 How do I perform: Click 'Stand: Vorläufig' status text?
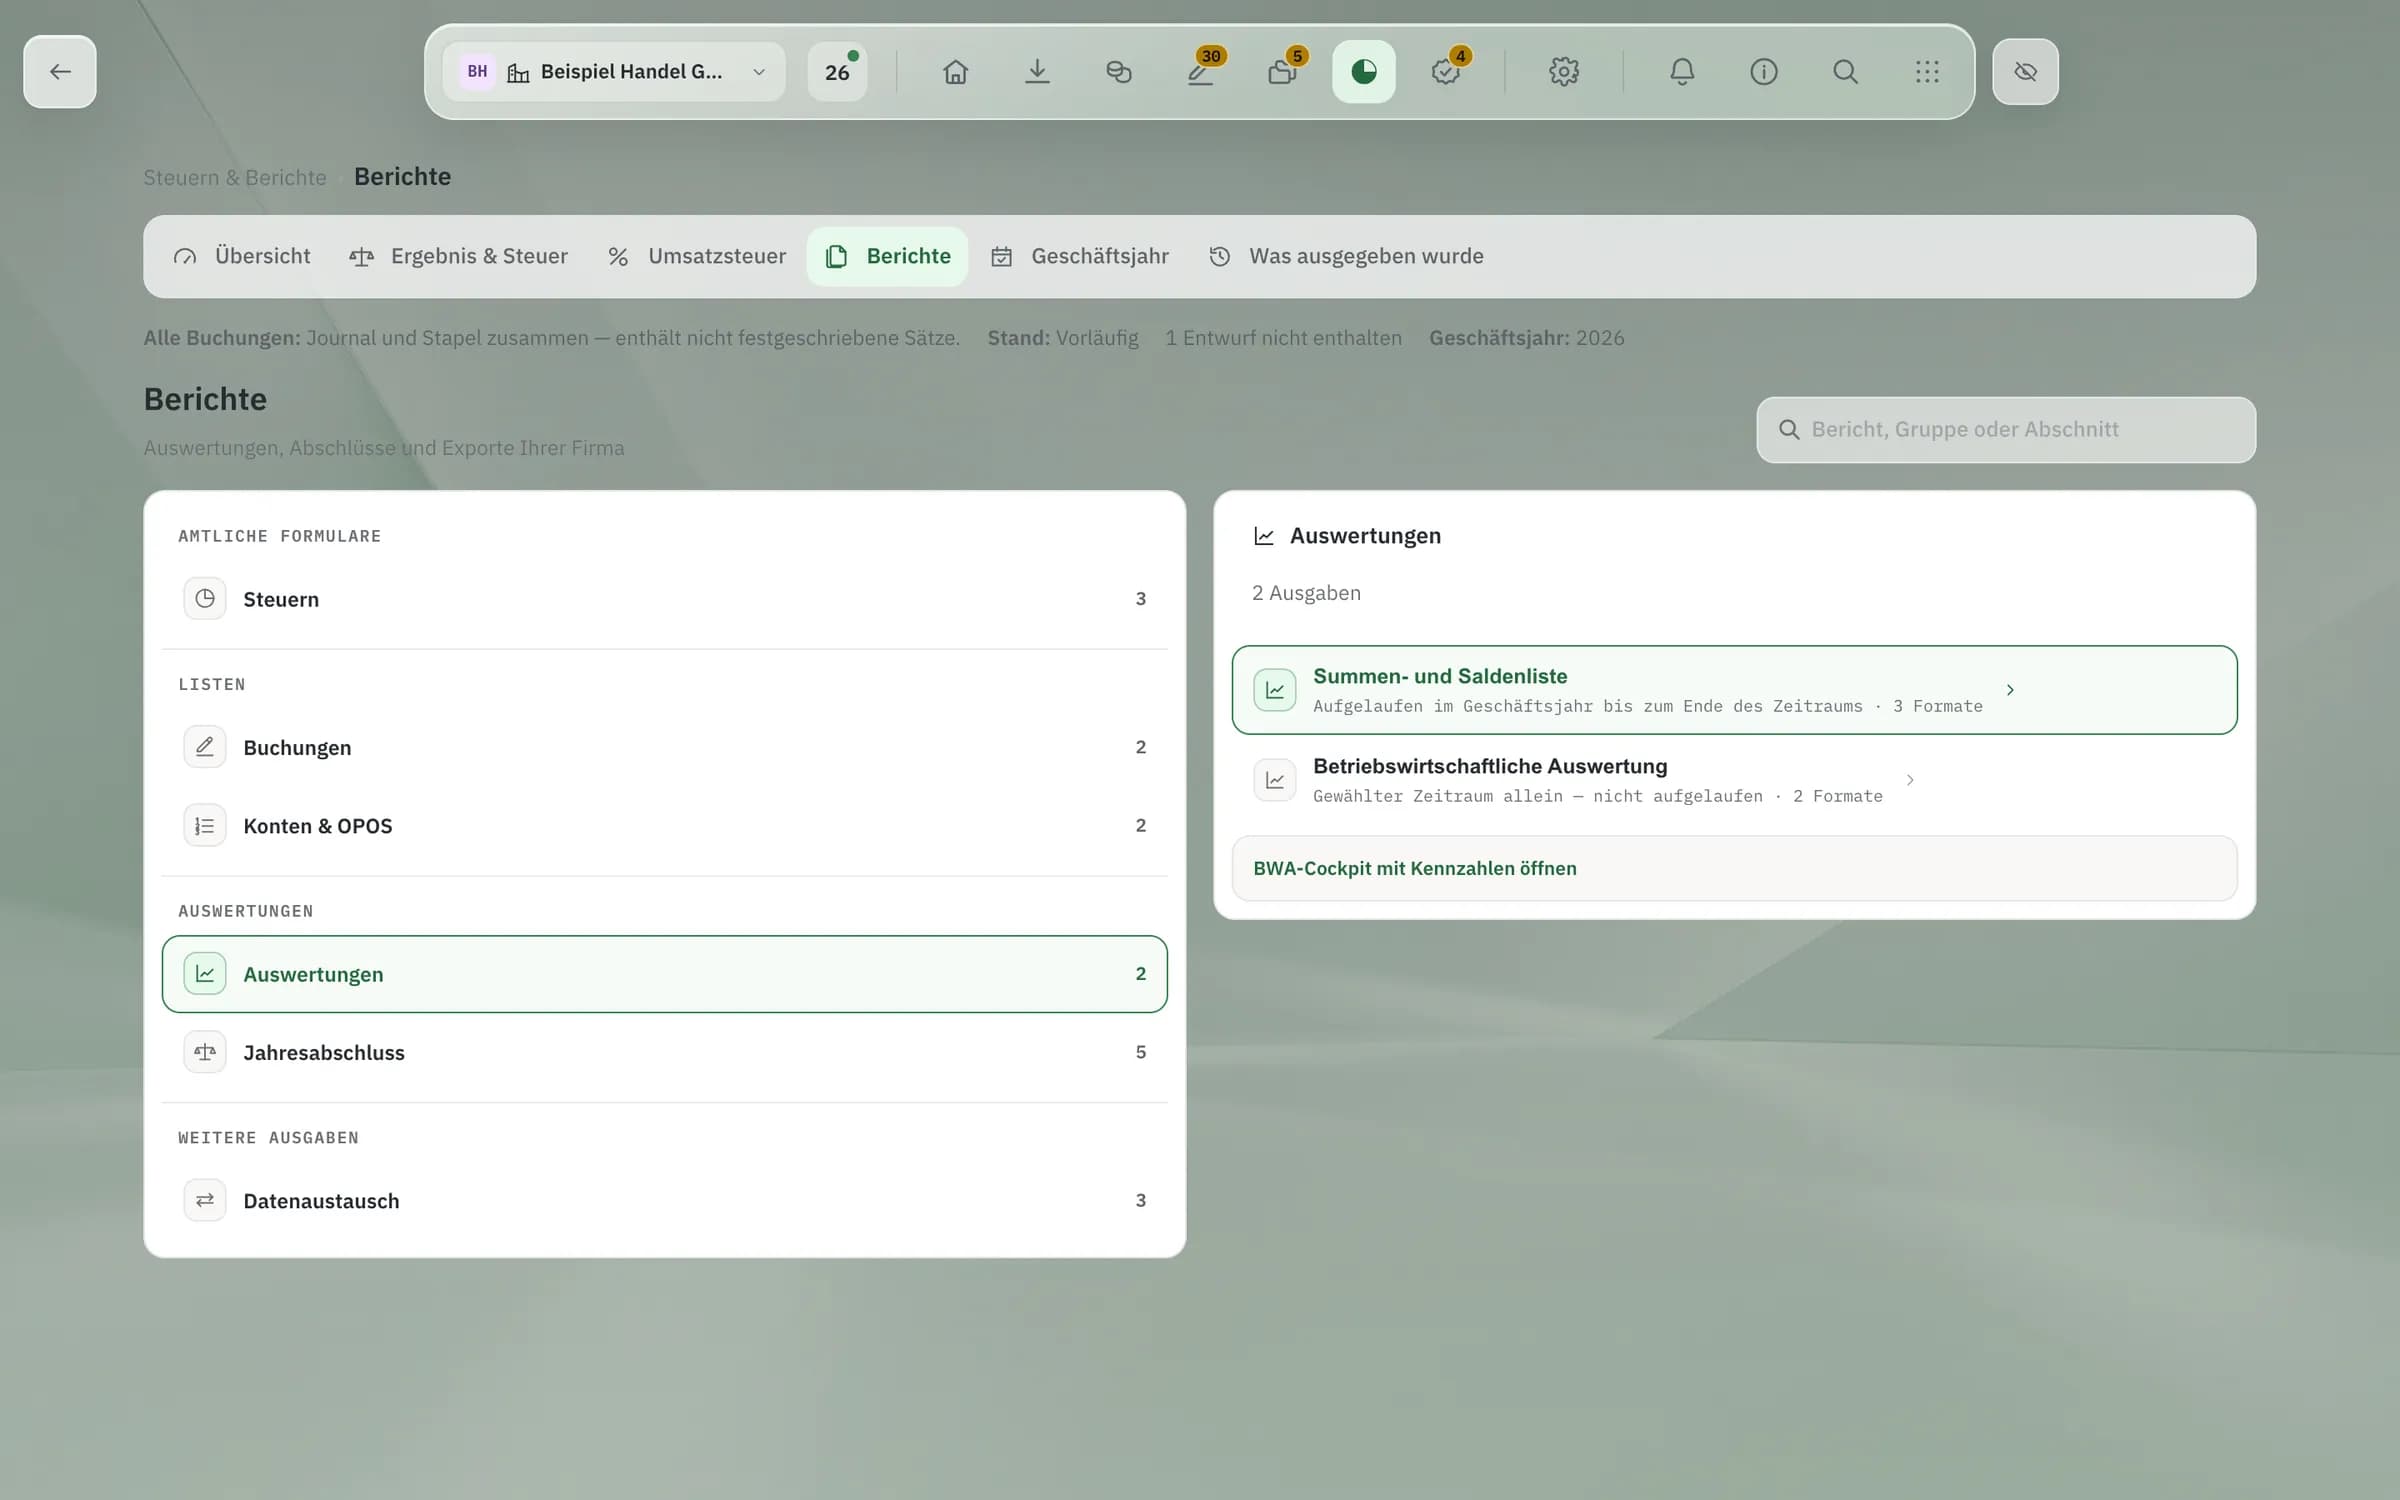1063,338
